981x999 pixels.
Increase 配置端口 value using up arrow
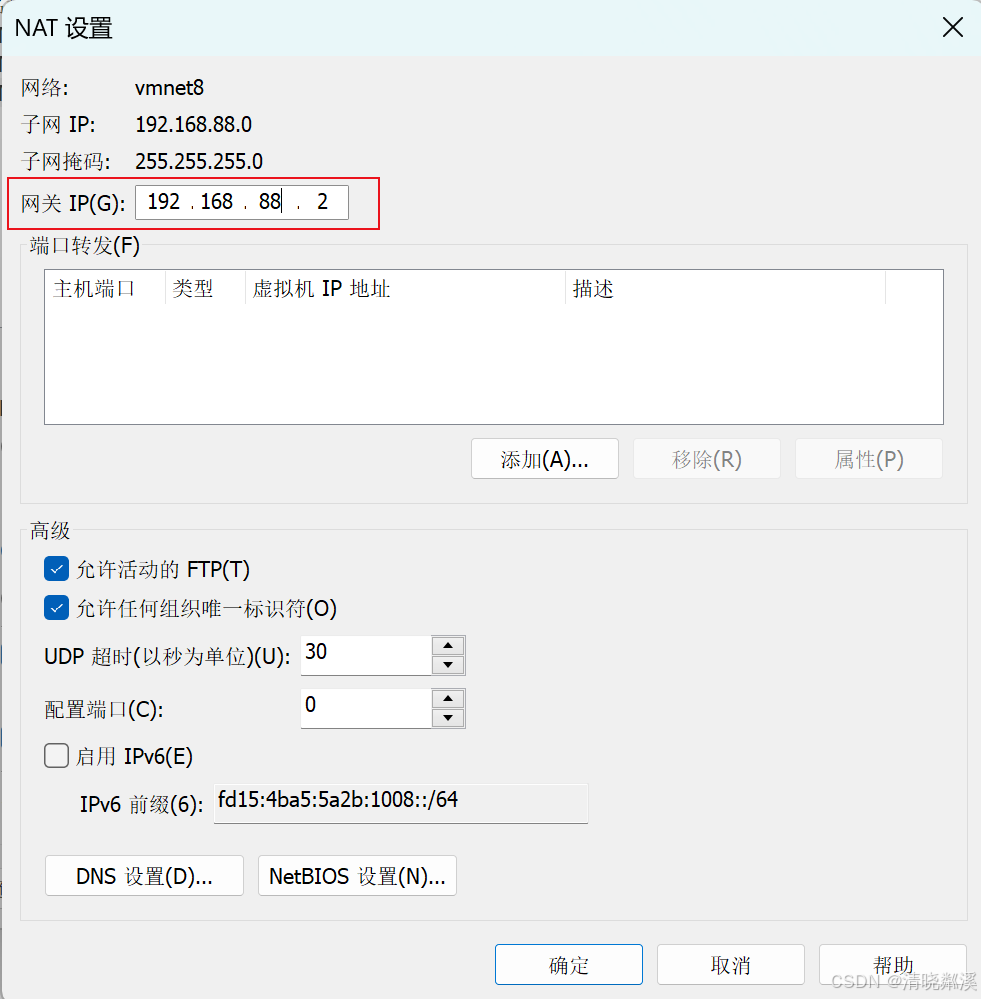coord(447,700)
